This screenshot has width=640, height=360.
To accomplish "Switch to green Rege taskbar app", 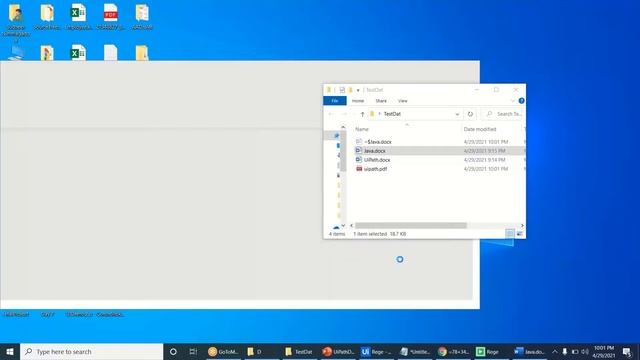I will (490, 351).
